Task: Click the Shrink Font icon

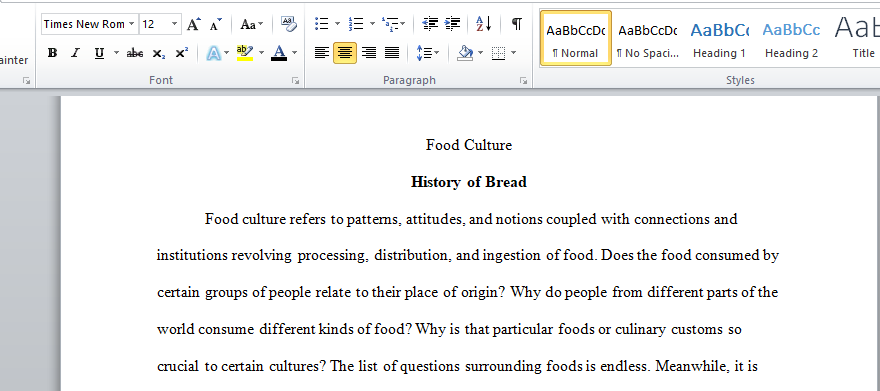Action: tap(216, 24)
